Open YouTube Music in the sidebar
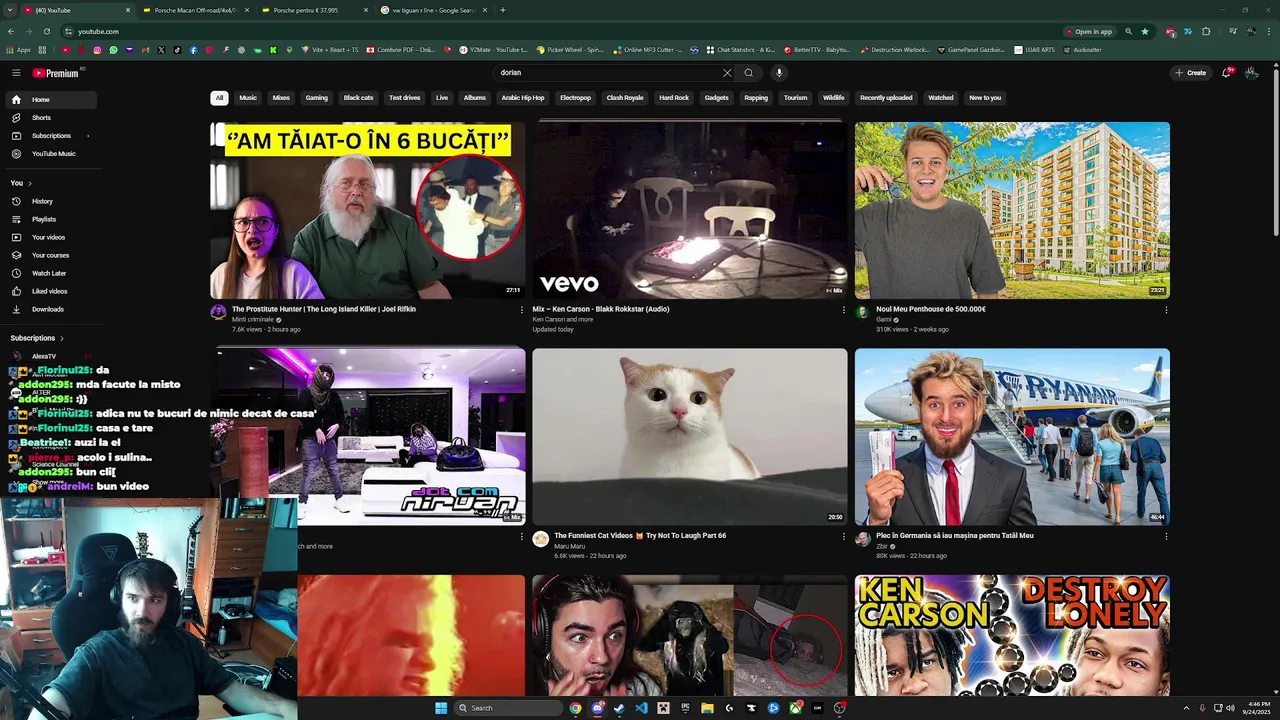1280x720 pixels. (50, 154)
